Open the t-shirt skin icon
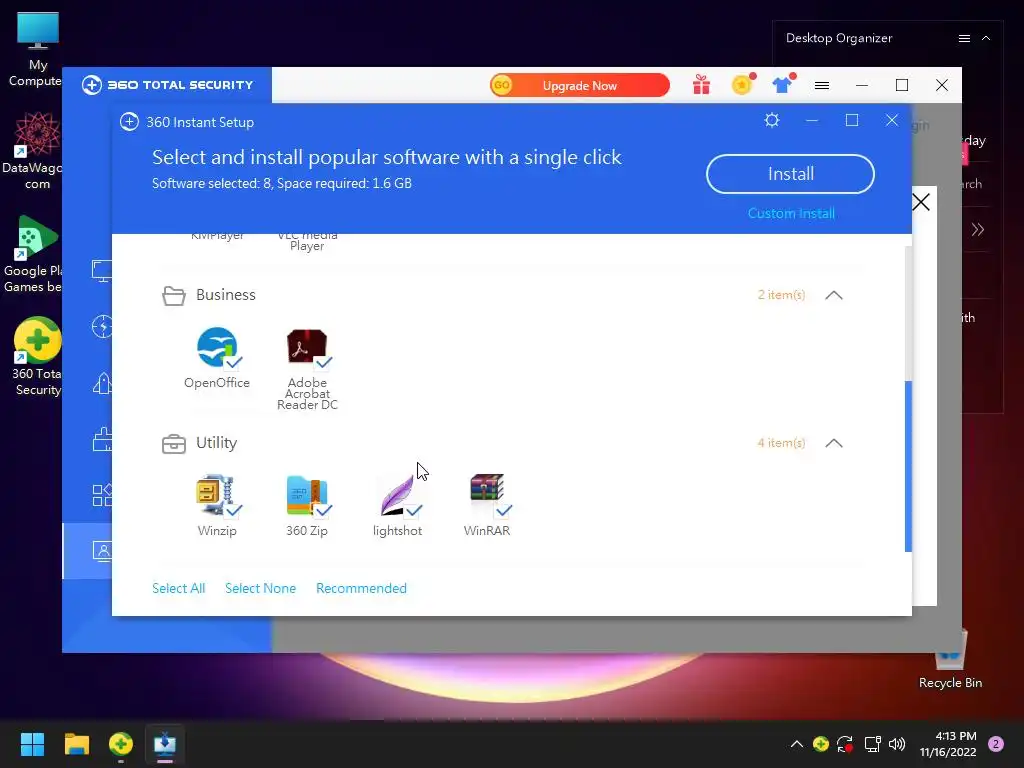 point(782,84)
